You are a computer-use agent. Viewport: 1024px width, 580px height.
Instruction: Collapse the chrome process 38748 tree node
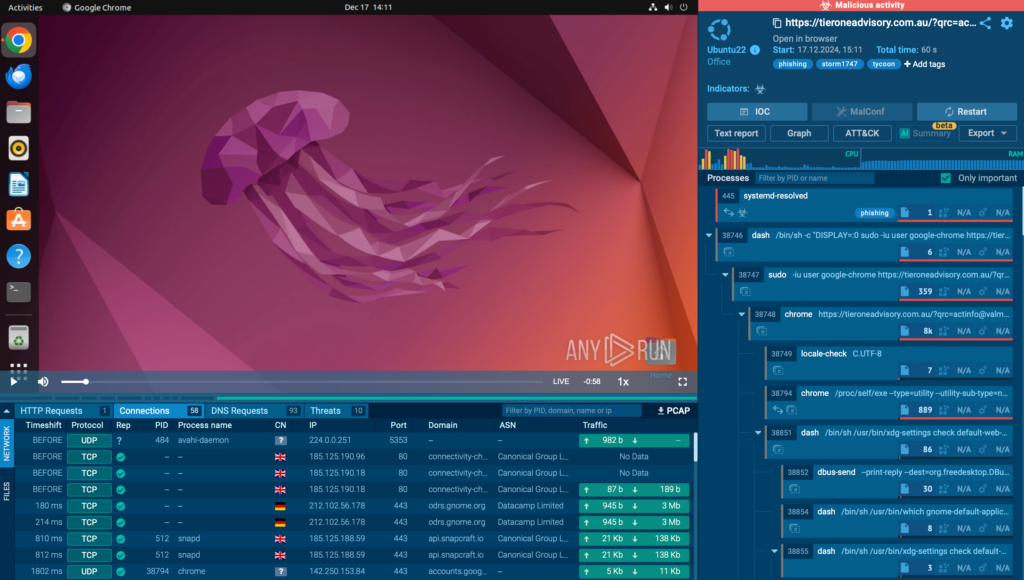click(x=742, y=314)
